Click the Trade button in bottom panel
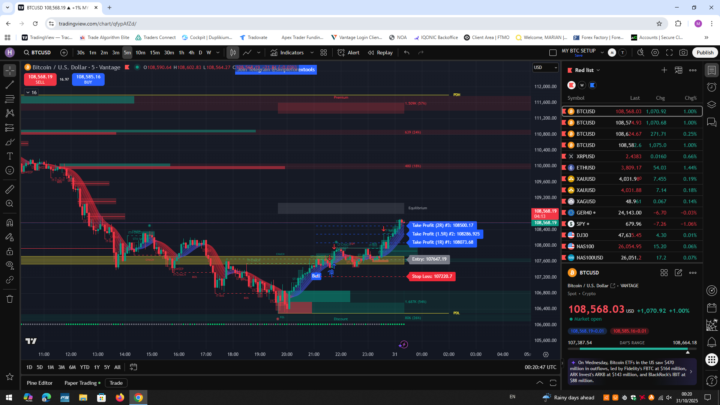Screen dimensions: 720x405 point(116,383)
